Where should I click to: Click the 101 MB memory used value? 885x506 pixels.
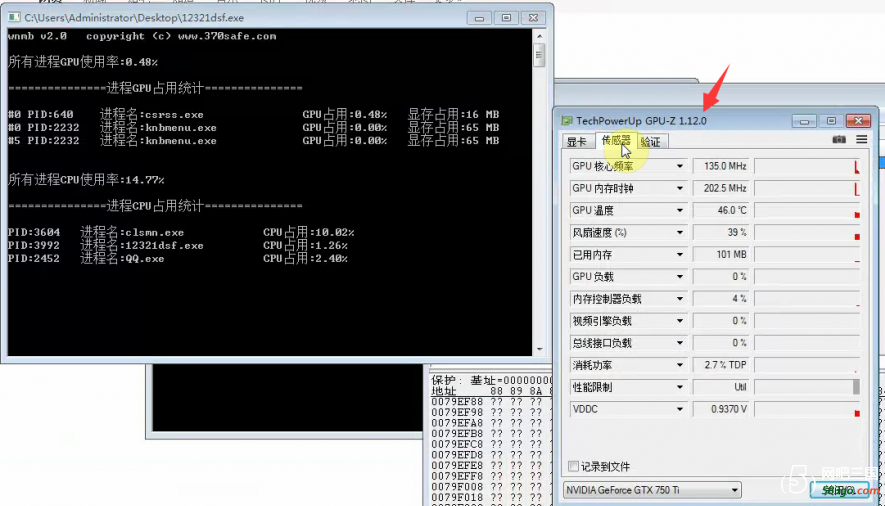721,255
